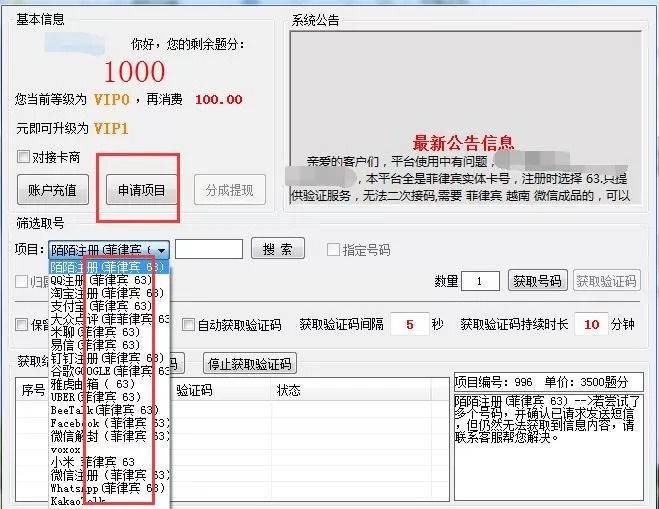The image size is (659, 509).
Task: Choose 小米 菲律宾 63 option
Action: pyautogui.click(x=109, y=462)
